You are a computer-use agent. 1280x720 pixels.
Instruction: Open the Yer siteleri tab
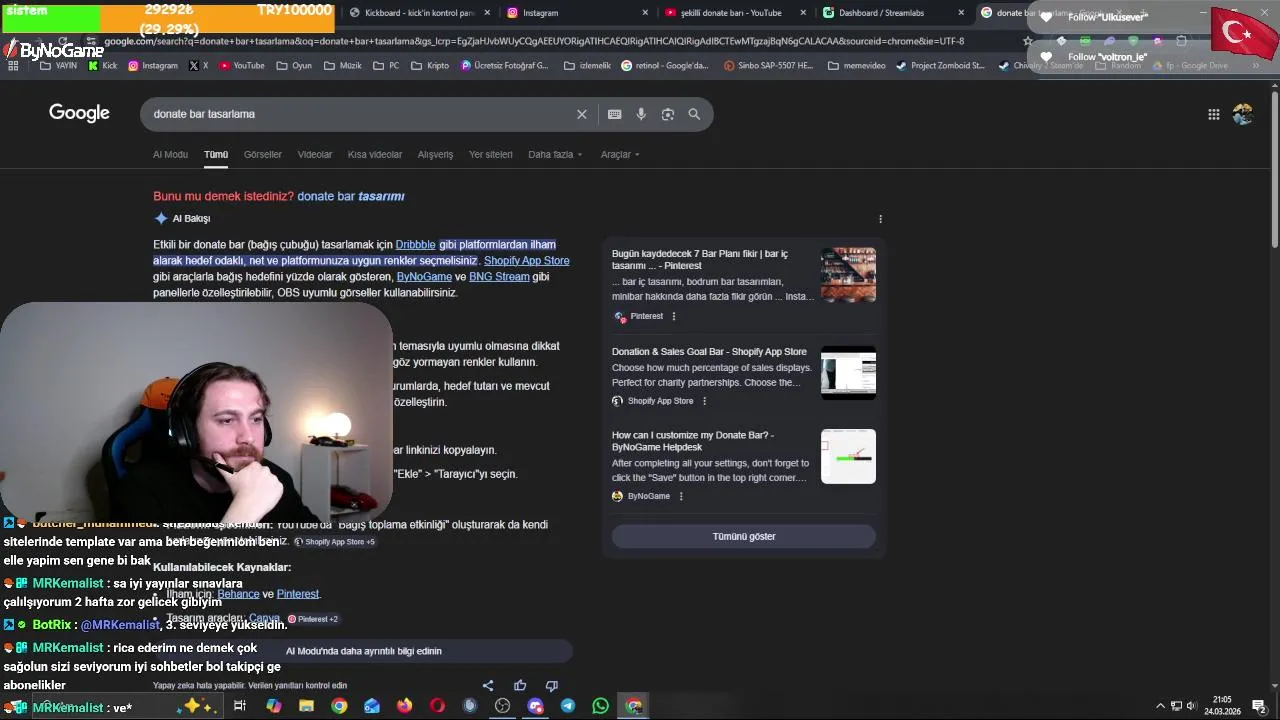click(x=491, y=155)
